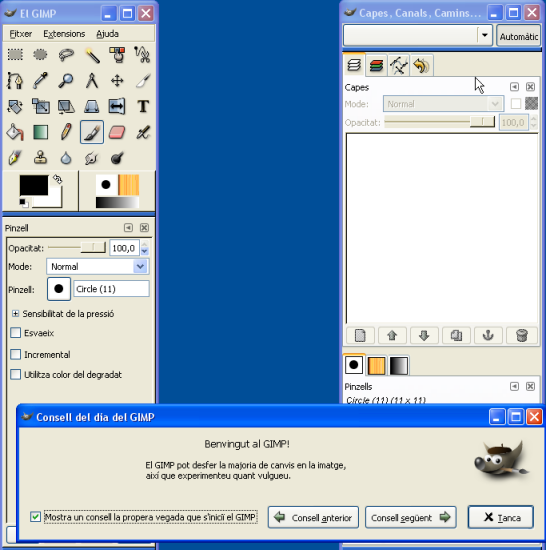Uncheck Mostra un consell la propera vegada
This screenshot has height=550, width=546.
point(35,517)
